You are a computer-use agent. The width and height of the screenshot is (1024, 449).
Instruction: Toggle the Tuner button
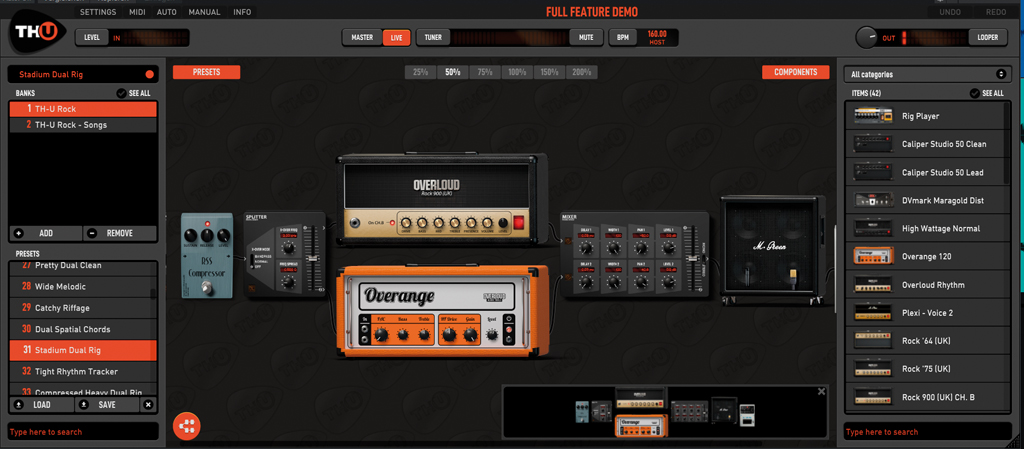(x=433, y=38)
